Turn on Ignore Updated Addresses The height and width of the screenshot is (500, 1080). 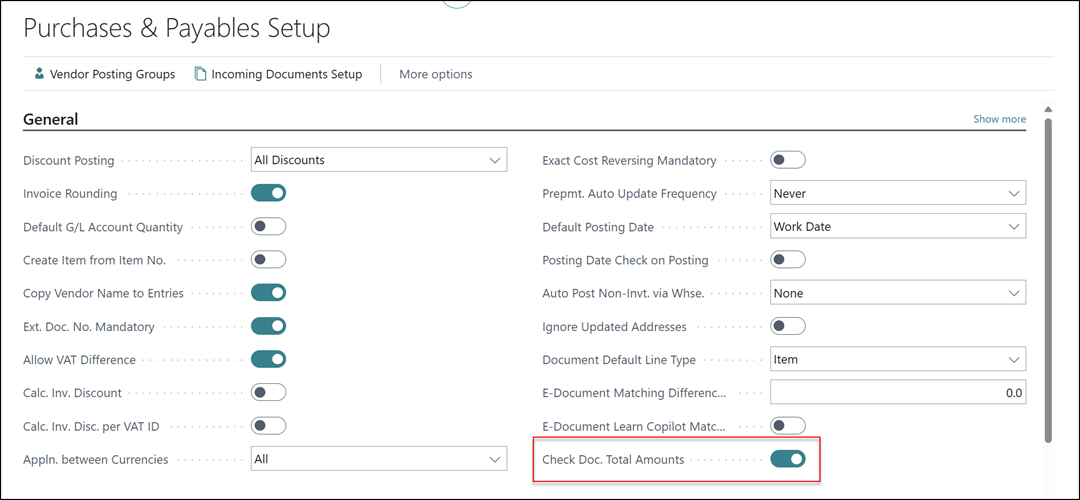click(x=788, y=326)
